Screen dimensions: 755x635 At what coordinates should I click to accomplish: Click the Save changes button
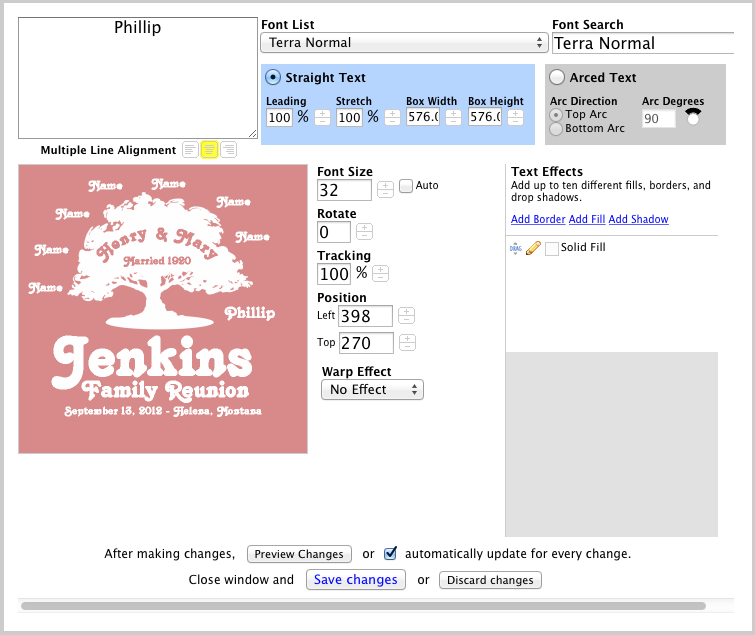pyautogui.click(x=357, y=580)
